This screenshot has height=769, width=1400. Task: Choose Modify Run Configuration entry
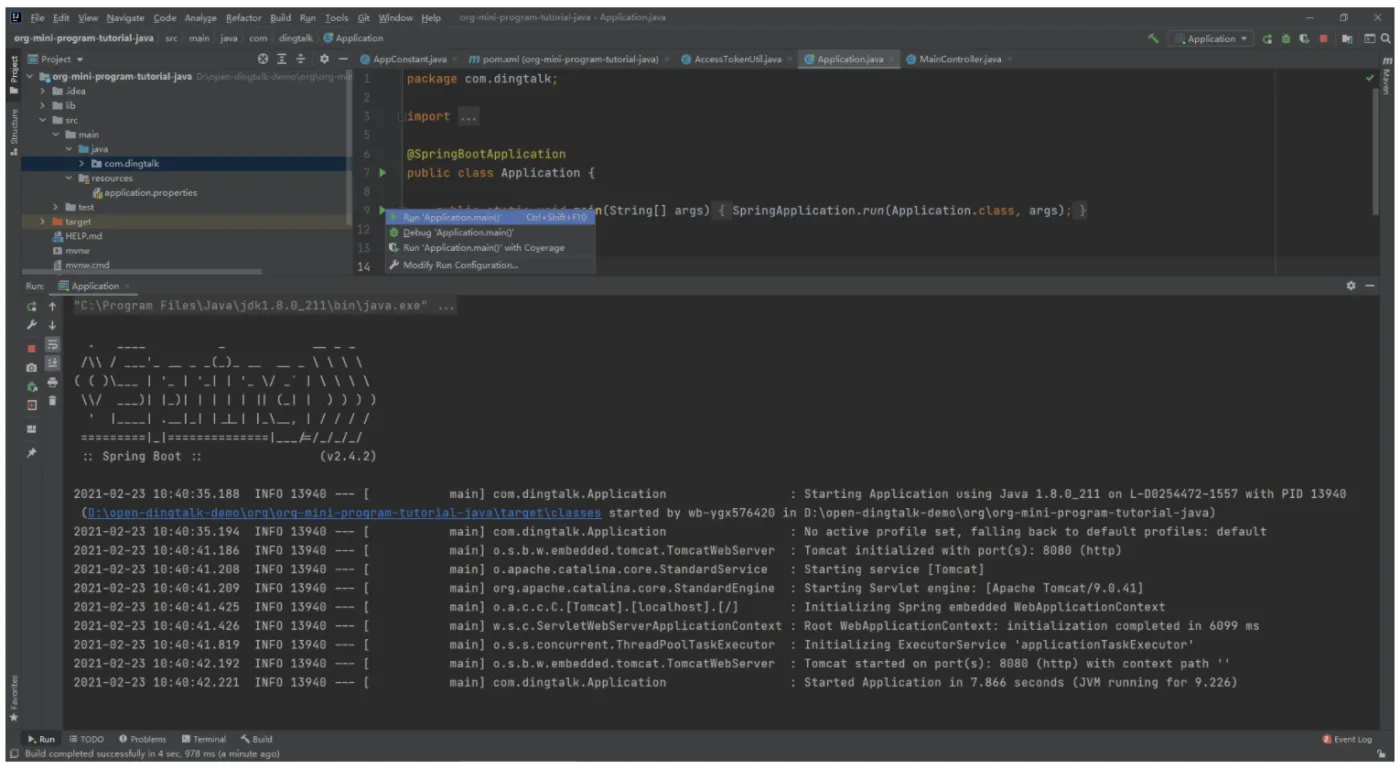(x=490, y=265)
